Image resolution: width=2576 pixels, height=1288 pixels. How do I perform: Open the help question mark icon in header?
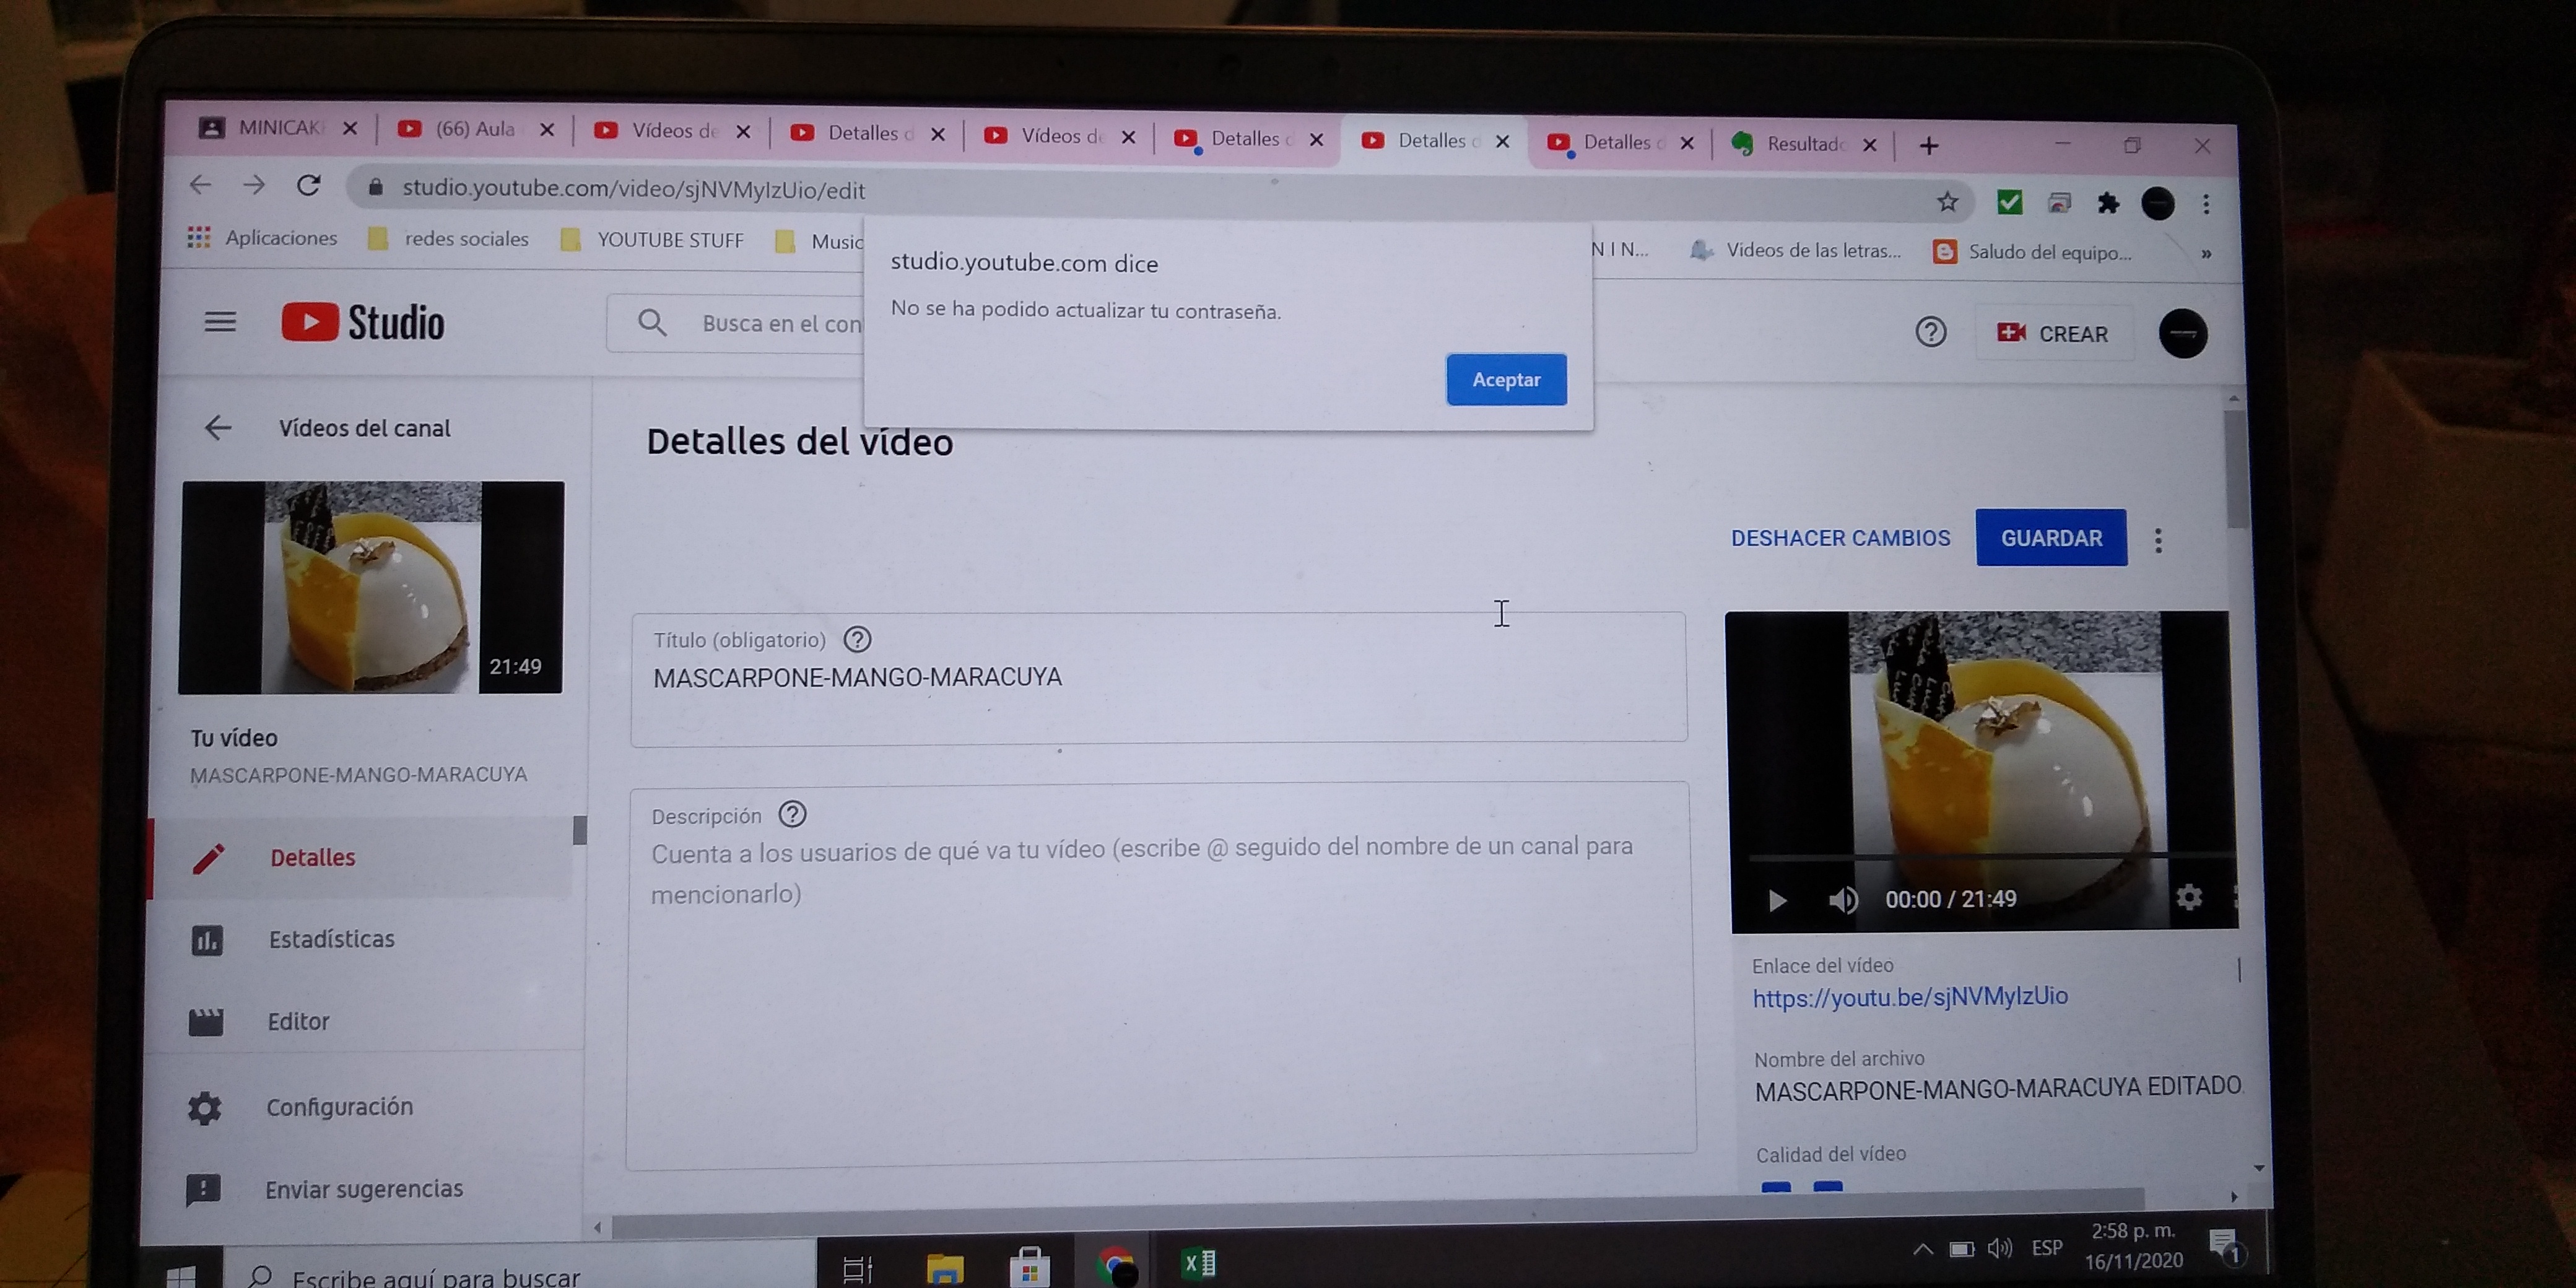pyautogui.click(x=1930, y=332)
